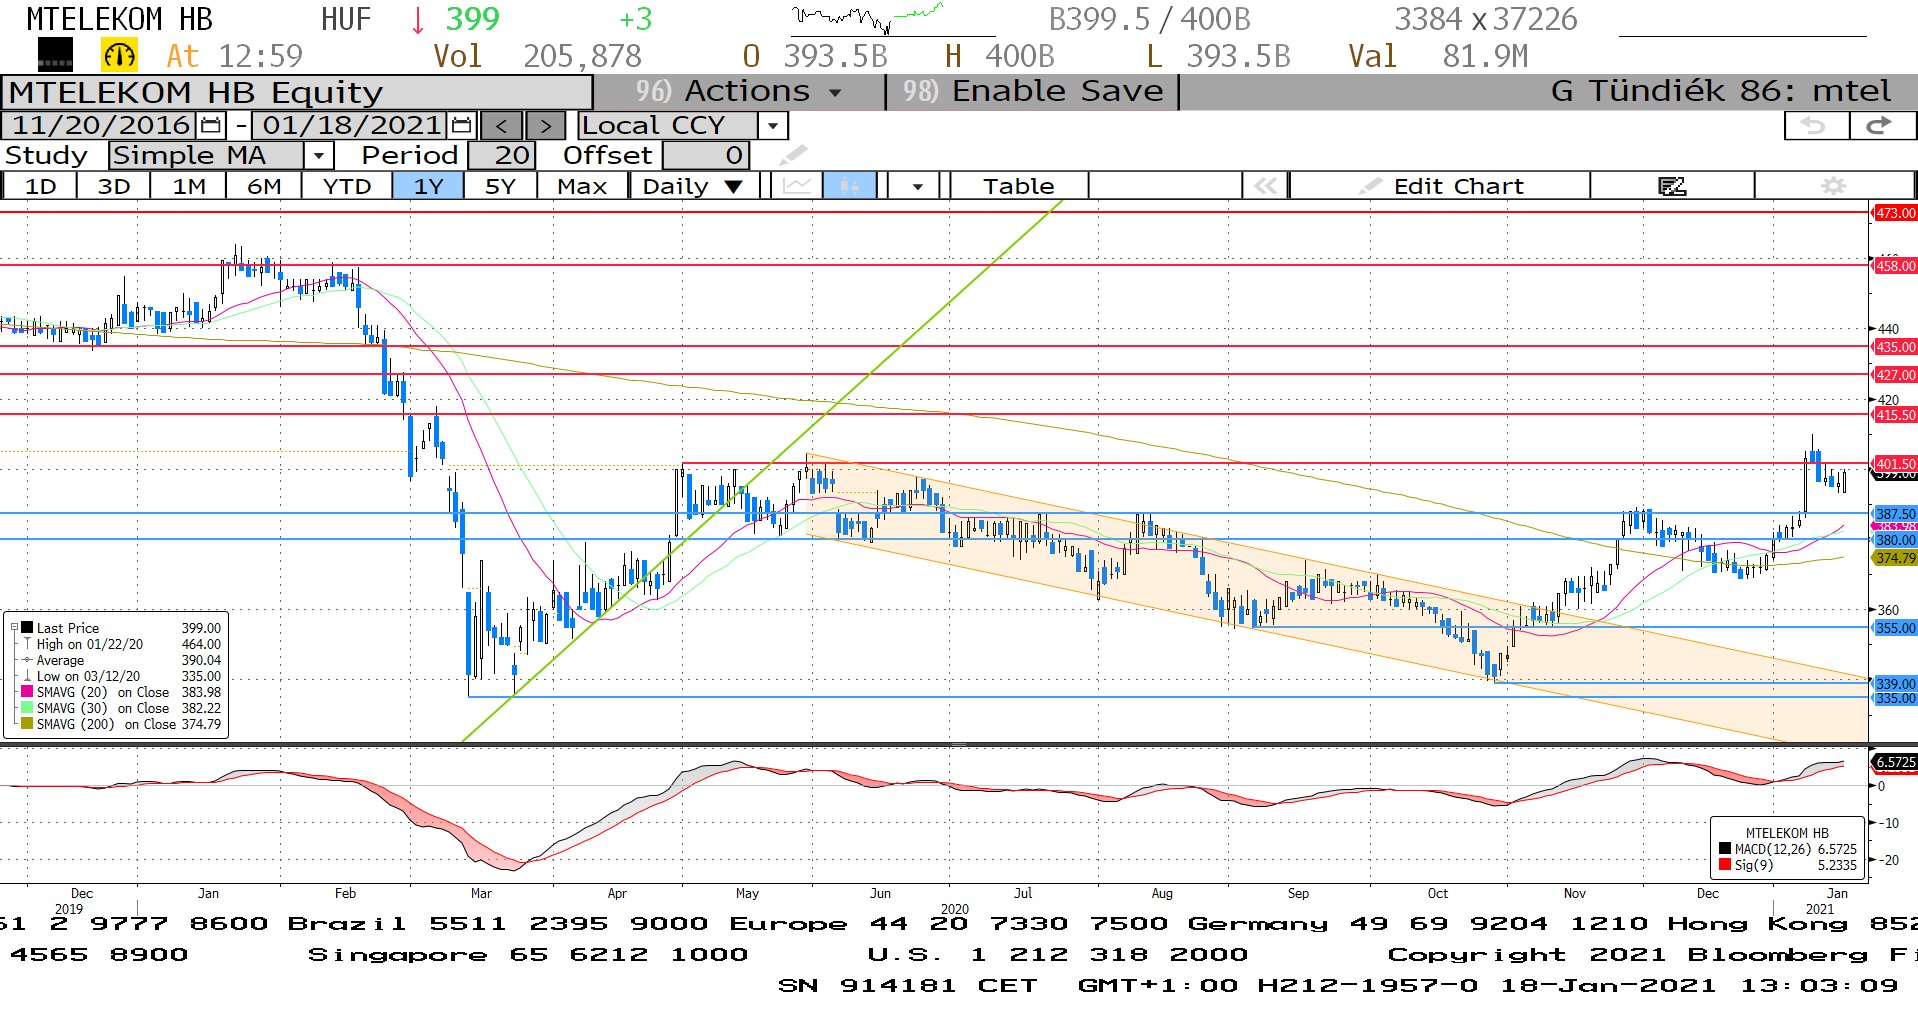The width and height of the screenshot is (1918, 1025).
Task: Click the Low on 03/12/20 legend row
Action: [x=122, y=676]
